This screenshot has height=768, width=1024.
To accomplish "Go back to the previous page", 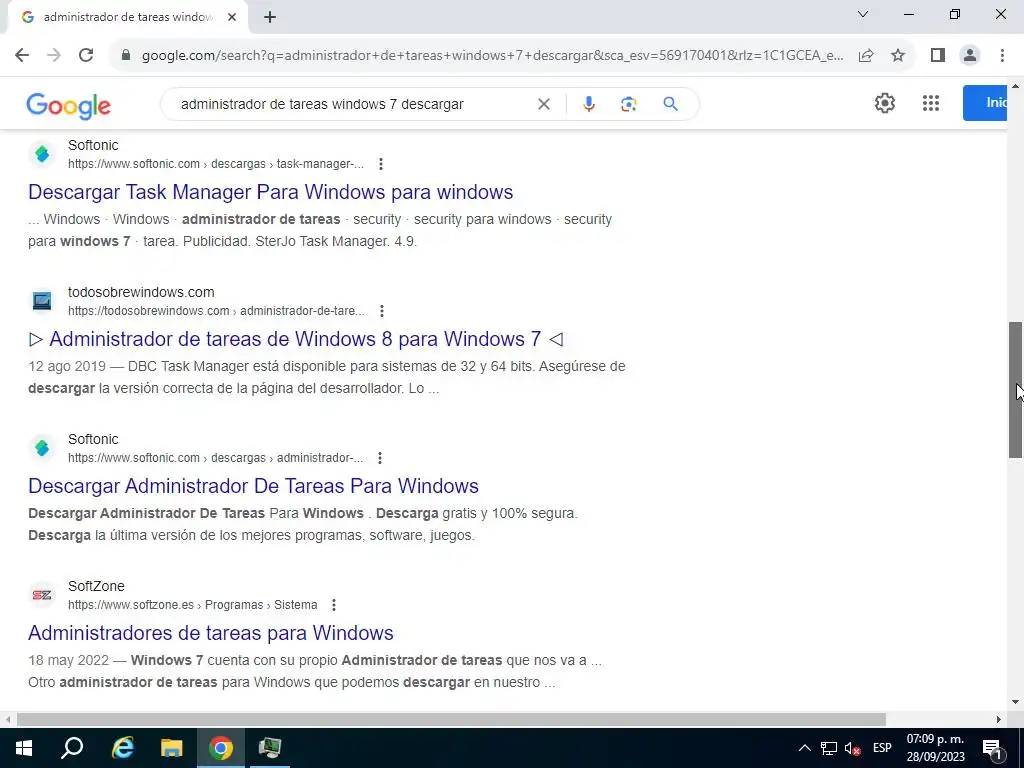I will [22, 56].
